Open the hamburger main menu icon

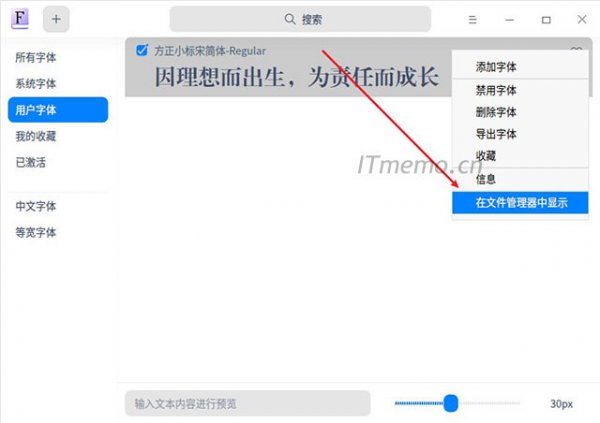point(473,20)
